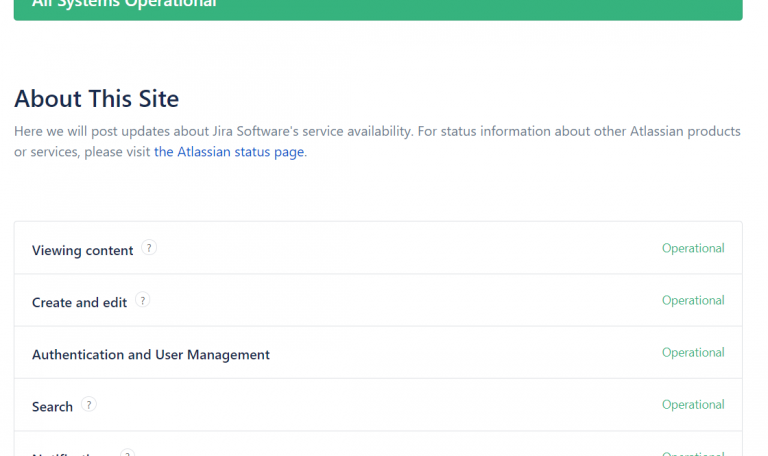Select the Create and edit component label

(x=79, y=302)
